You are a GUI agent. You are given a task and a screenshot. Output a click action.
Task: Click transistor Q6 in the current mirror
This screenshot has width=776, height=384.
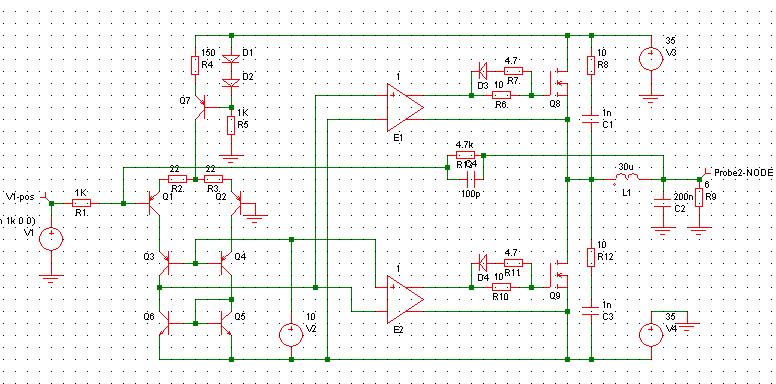point(165,323)
